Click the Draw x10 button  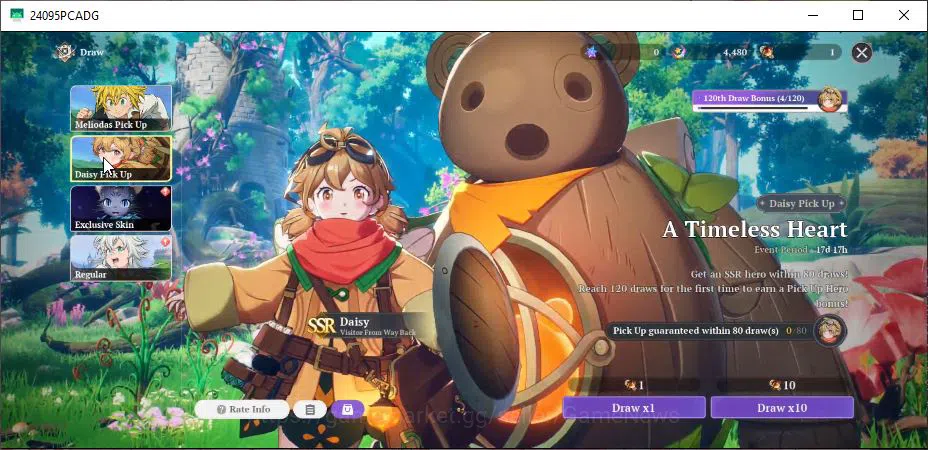point(782,407)
